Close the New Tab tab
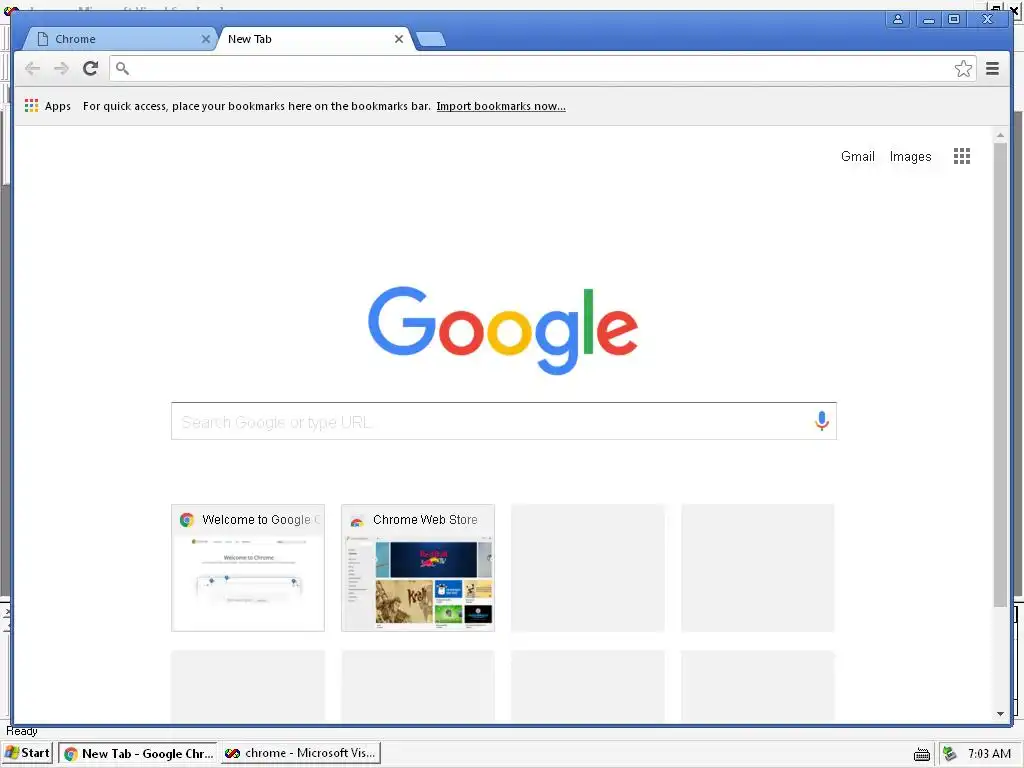This screenshot has height=768, width=1024. tap(398, 39)
